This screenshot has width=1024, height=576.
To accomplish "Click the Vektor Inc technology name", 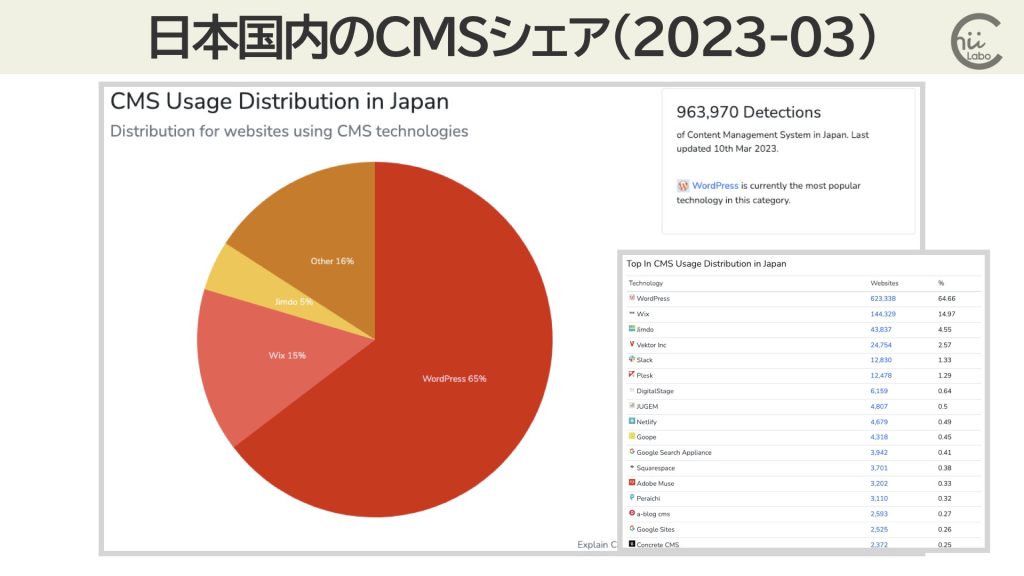I will [651, 345].
